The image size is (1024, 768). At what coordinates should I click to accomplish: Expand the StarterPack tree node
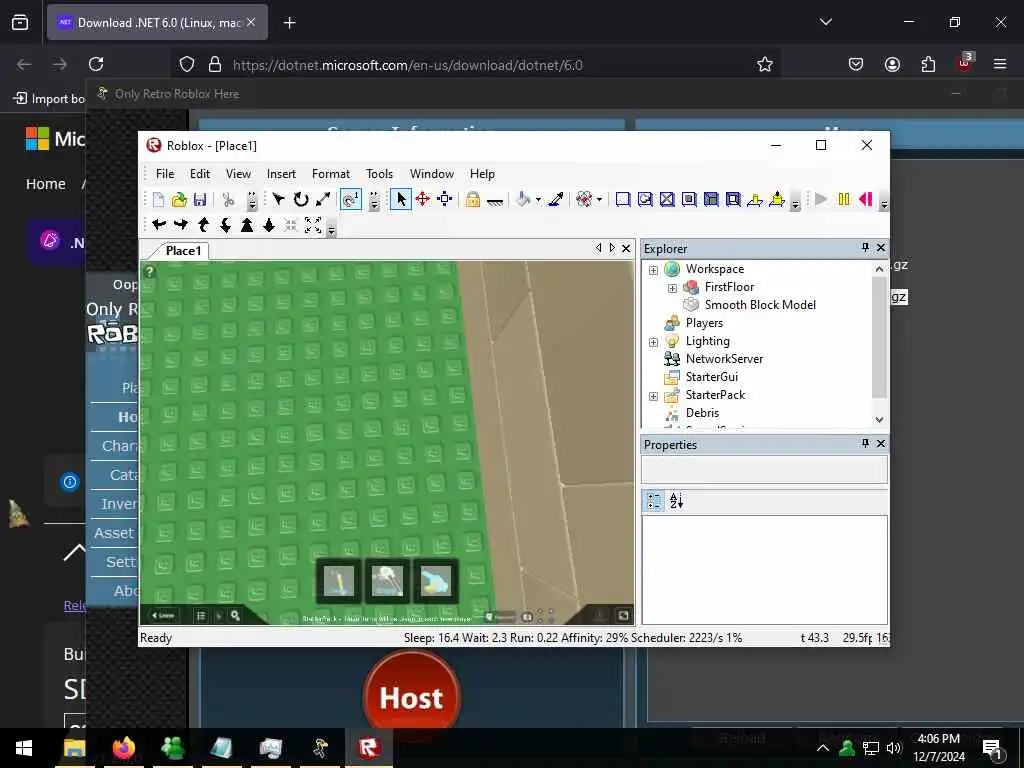[653, 396]
